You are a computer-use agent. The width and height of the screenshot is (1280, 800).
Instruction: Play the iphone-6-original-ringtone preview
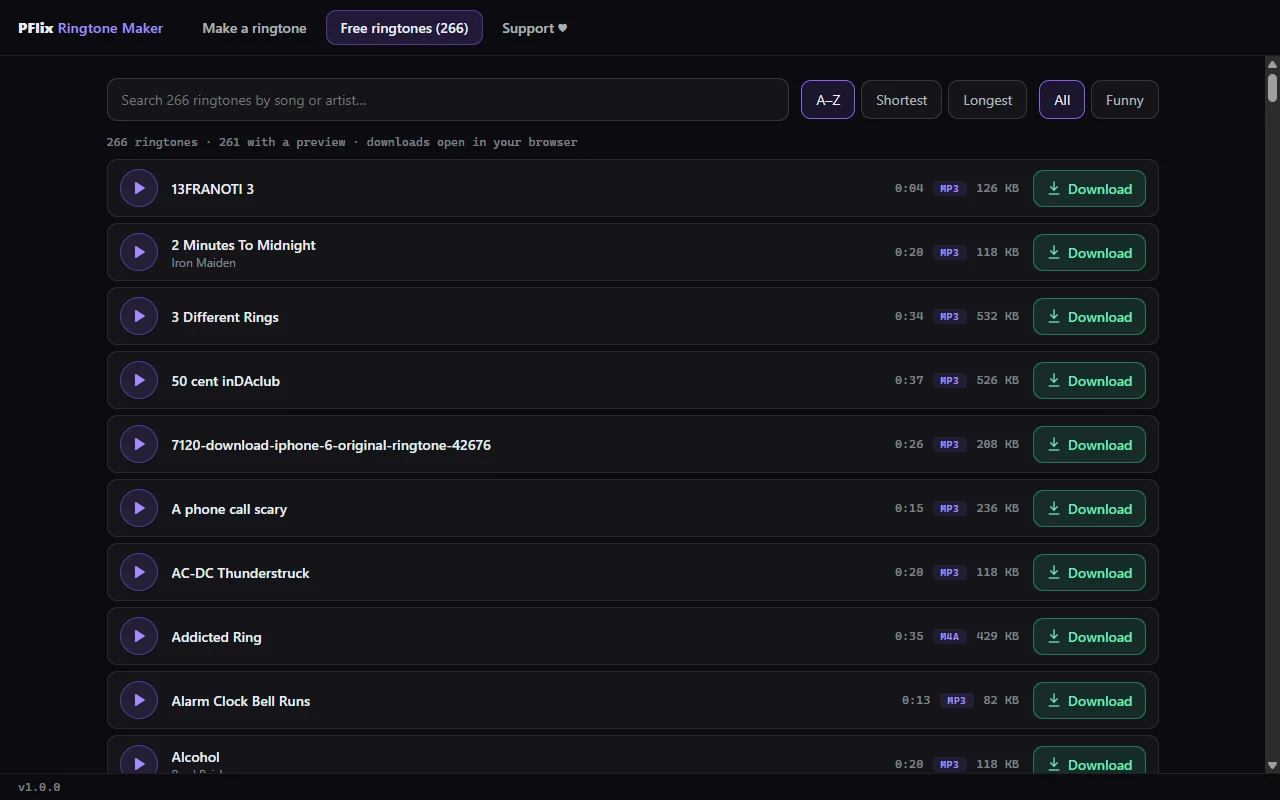pyautogui.click(x=139, y=444)
